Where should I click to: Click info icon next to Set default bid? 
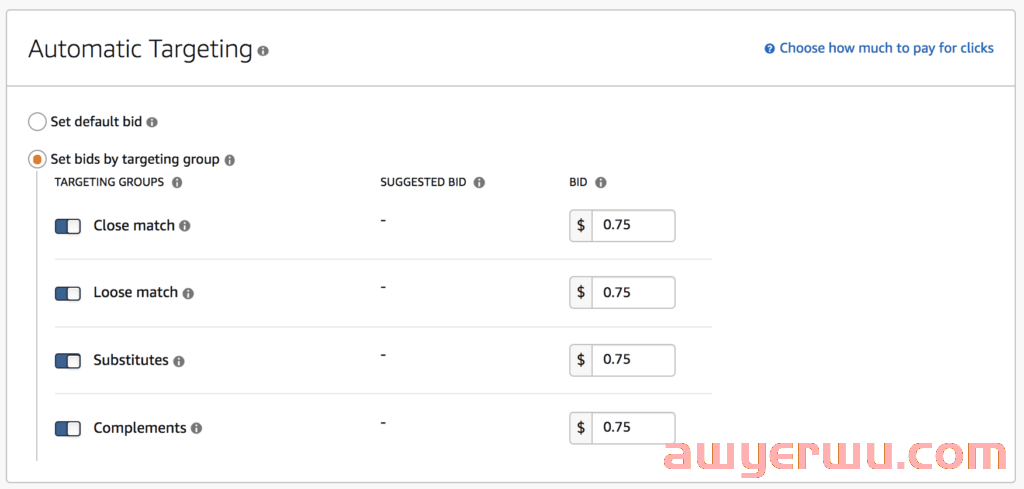point(152,122)
